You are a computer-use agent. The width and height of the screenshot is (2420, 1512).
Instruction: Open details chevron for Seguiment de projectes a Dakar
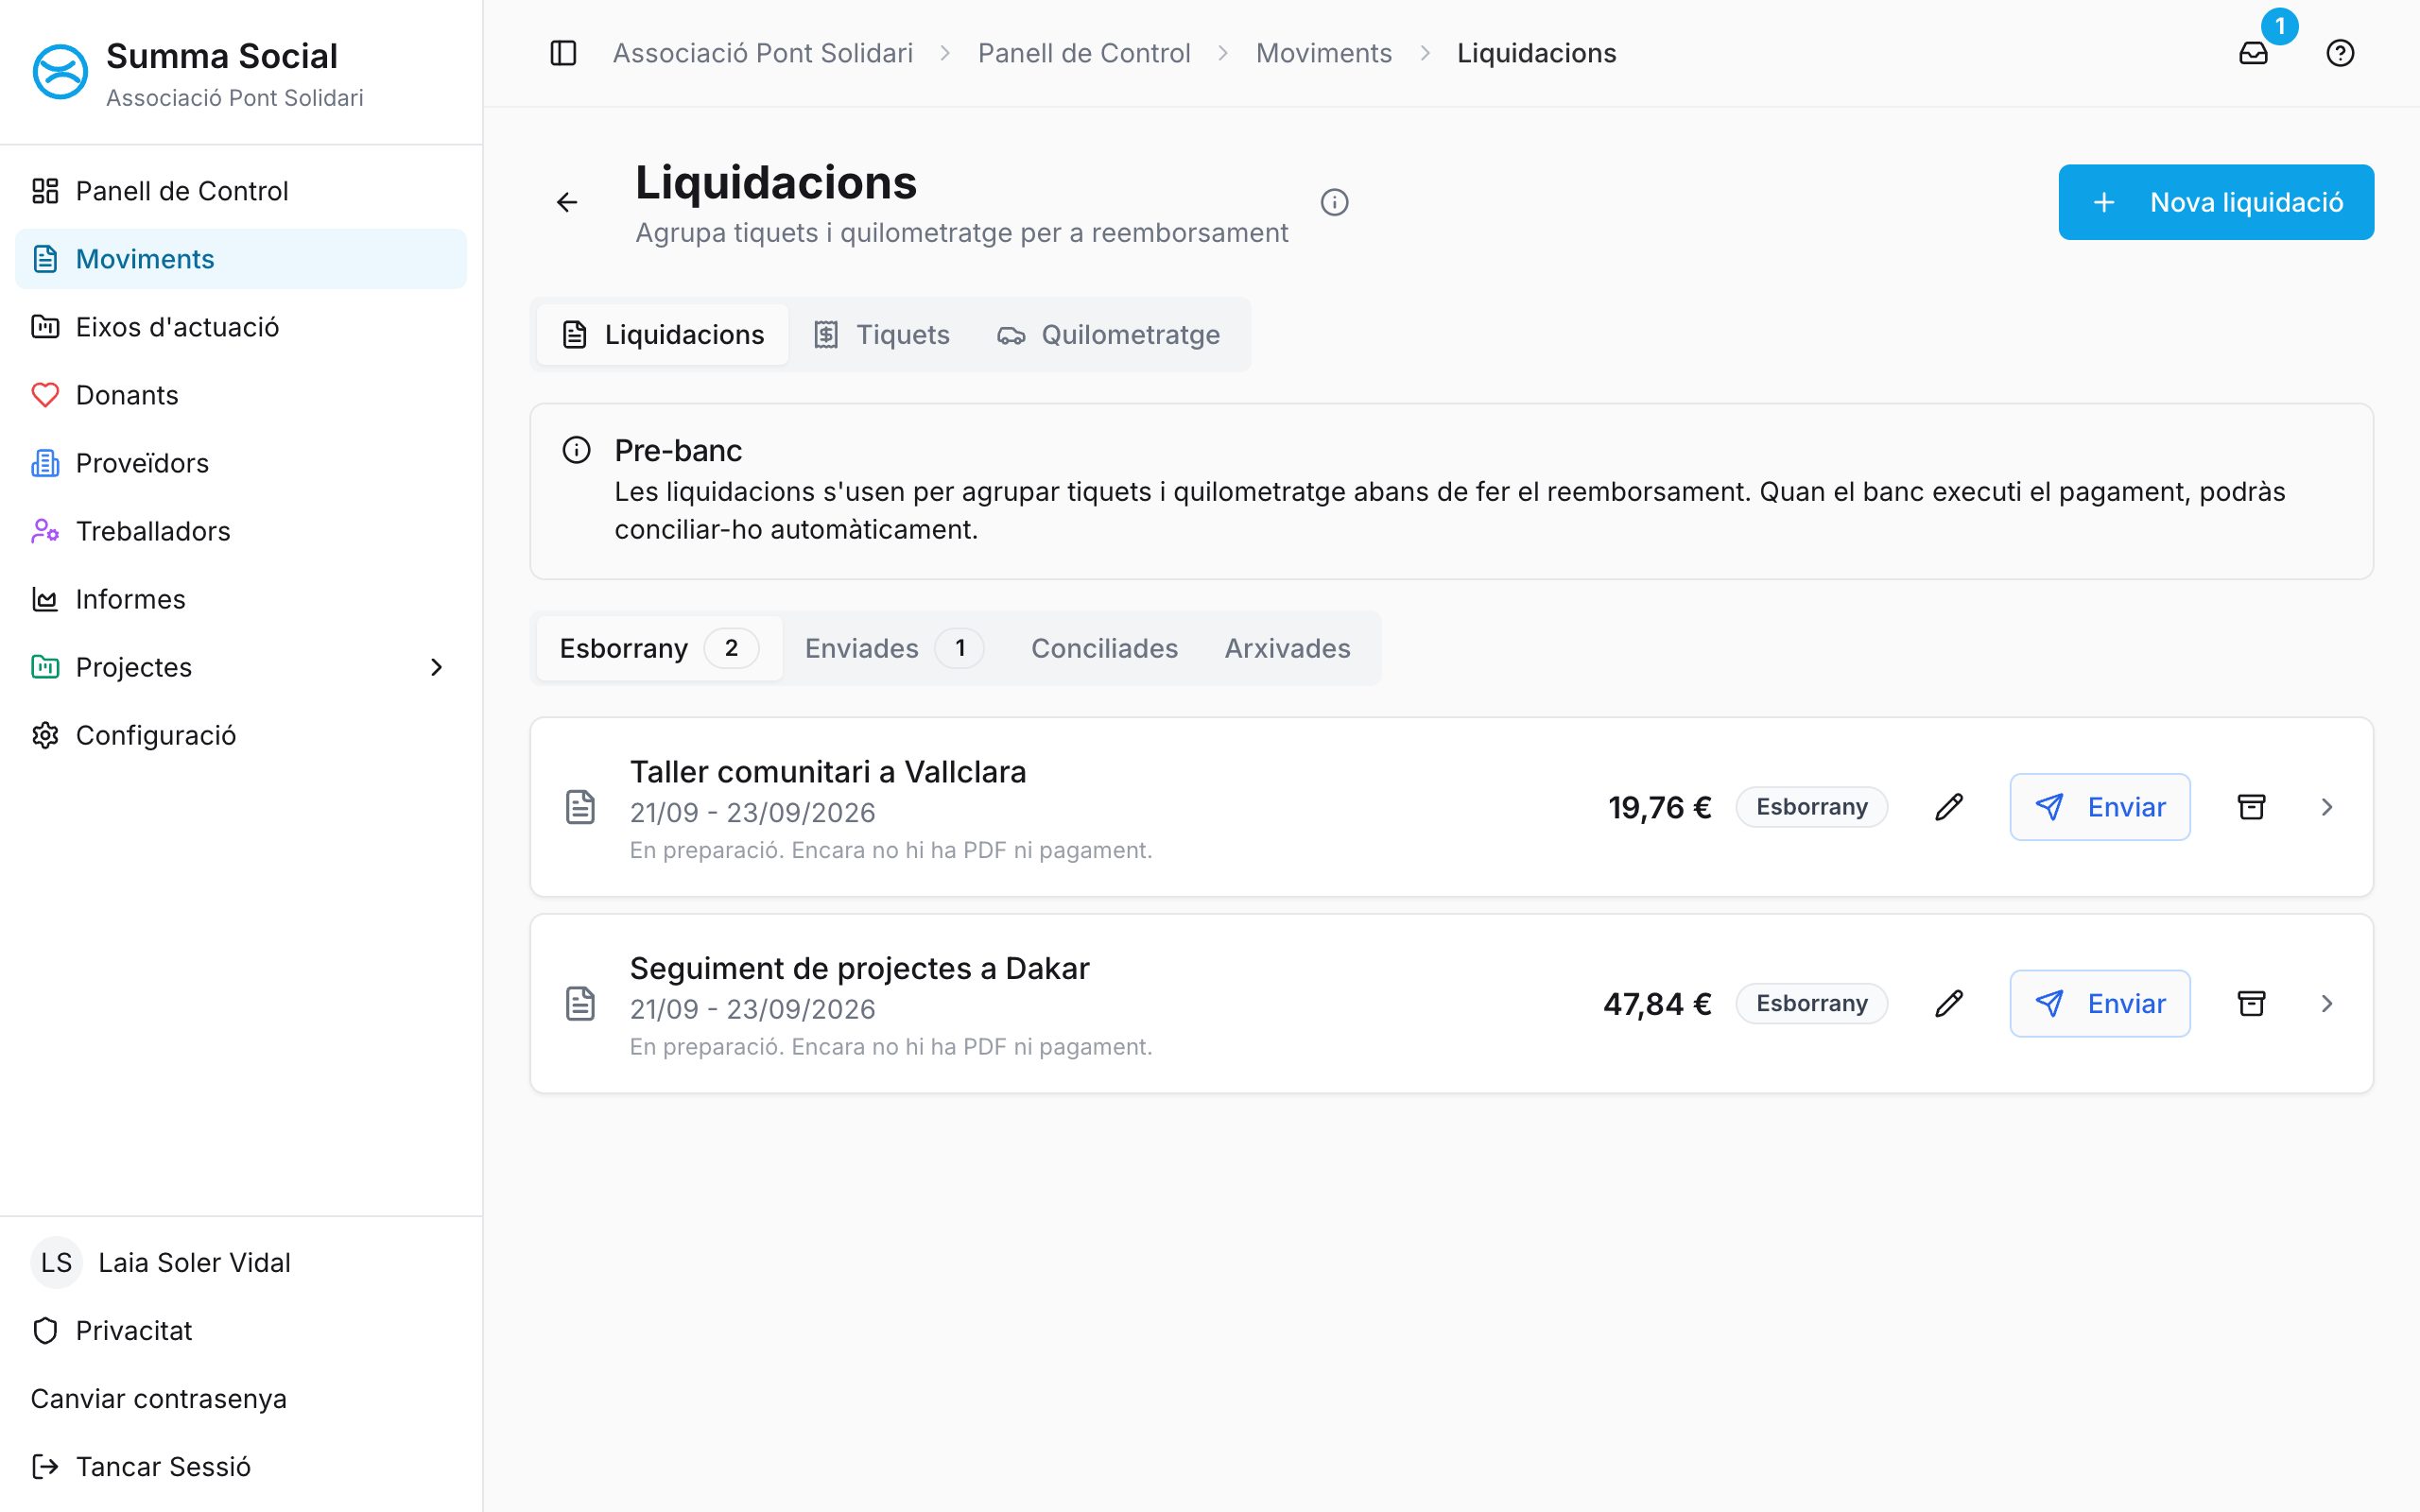tap(2326, 1004)
